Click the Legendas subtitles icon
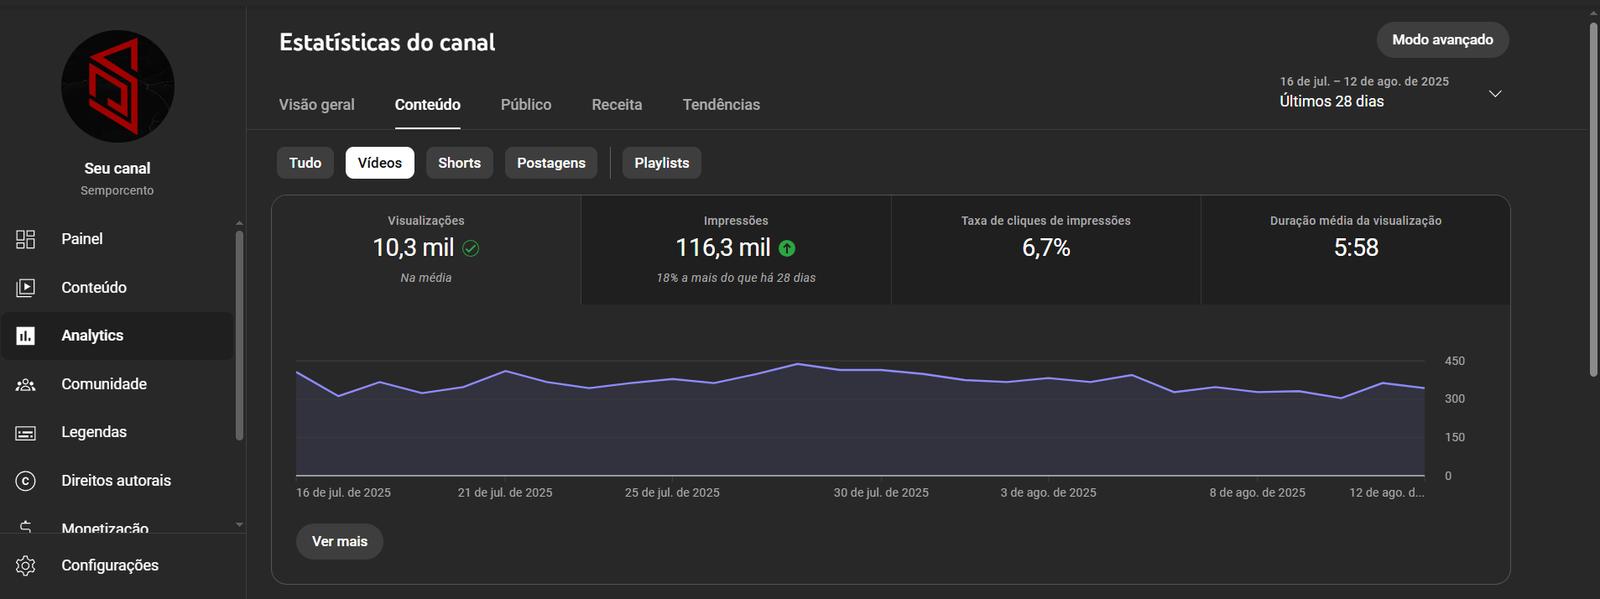Screen dimensions: 1600x599 26,433
